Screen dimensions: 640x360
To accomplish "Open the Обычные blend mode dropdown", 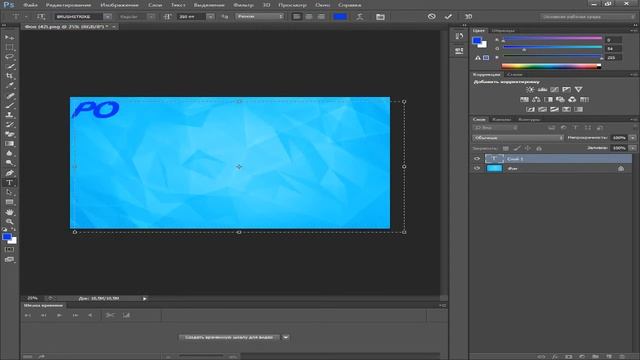I will (x=518, y=138).
